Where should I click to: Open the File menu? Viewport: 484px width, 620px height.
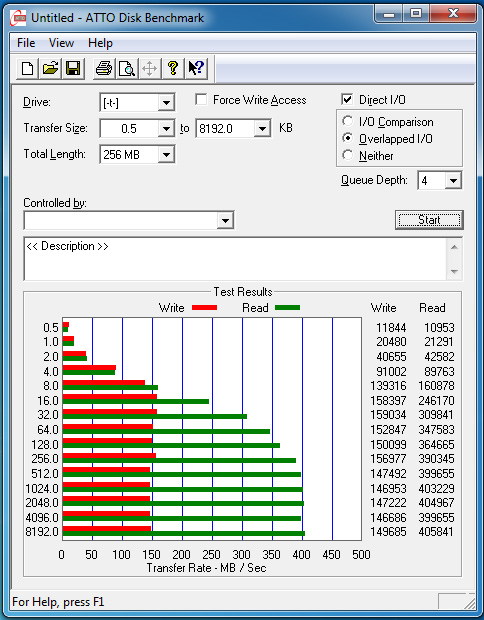[x=26, y=43]
